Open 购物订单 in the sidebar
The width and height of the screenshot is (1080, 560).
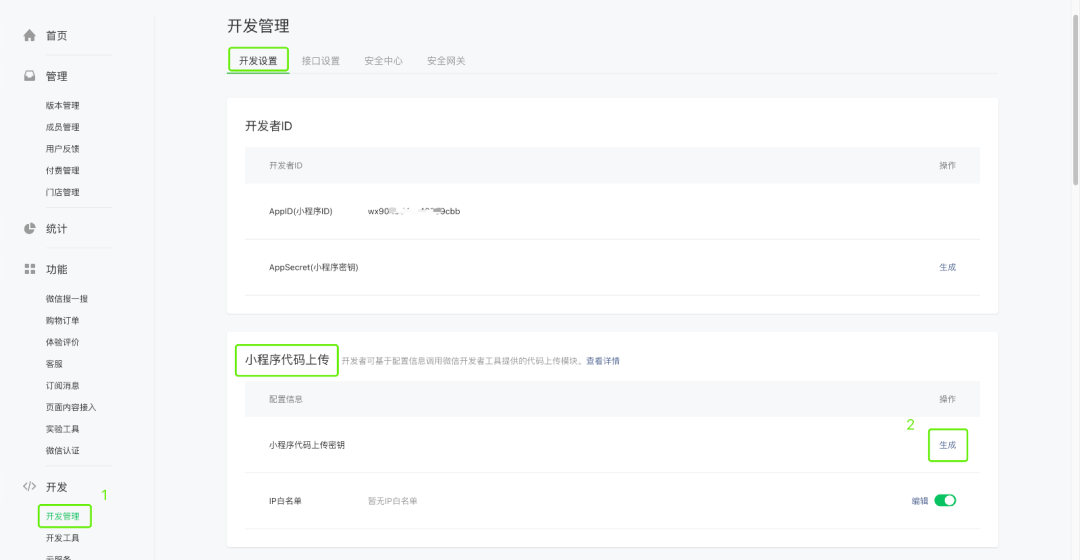click(x=63, y=320)
